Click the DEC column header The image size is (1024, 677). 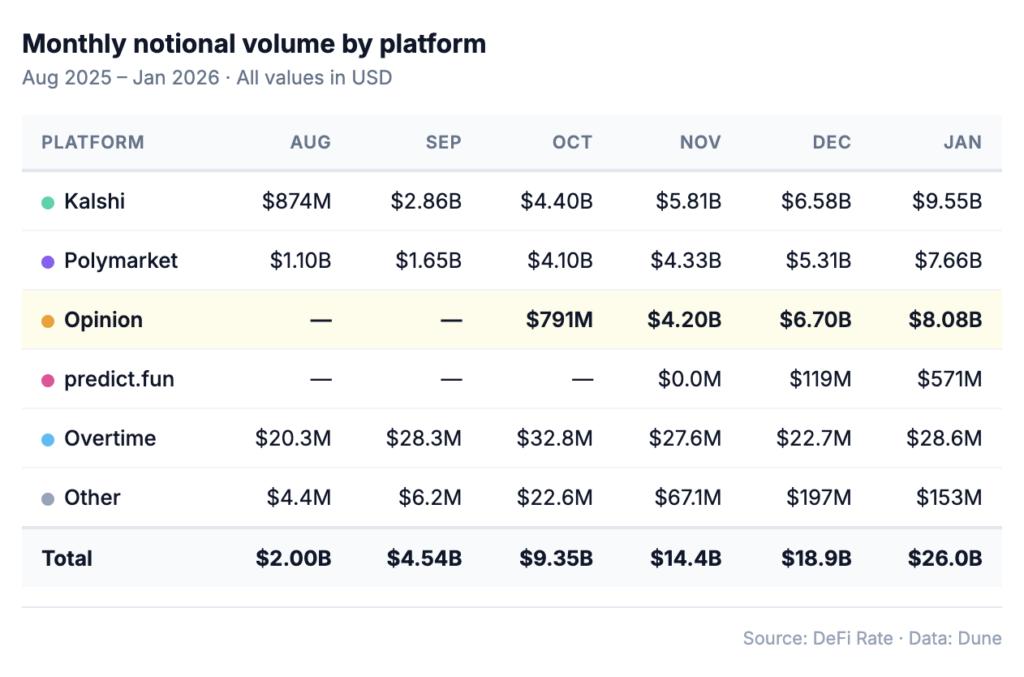point(831,142)
